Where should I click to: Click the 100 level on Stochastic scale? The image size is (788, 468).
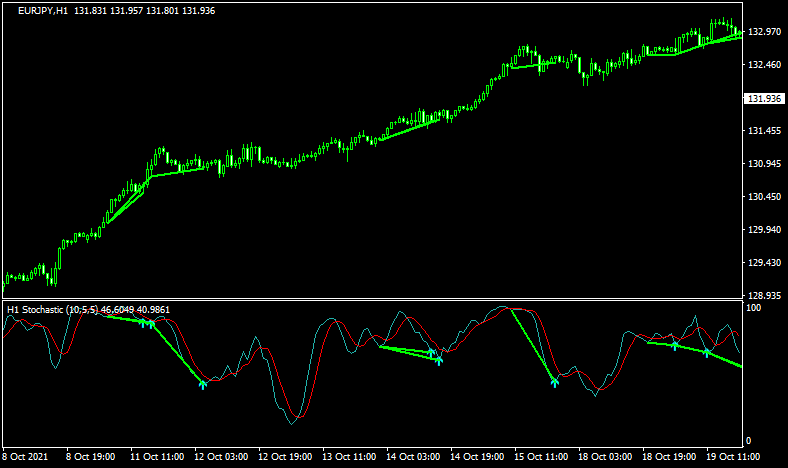755,309
